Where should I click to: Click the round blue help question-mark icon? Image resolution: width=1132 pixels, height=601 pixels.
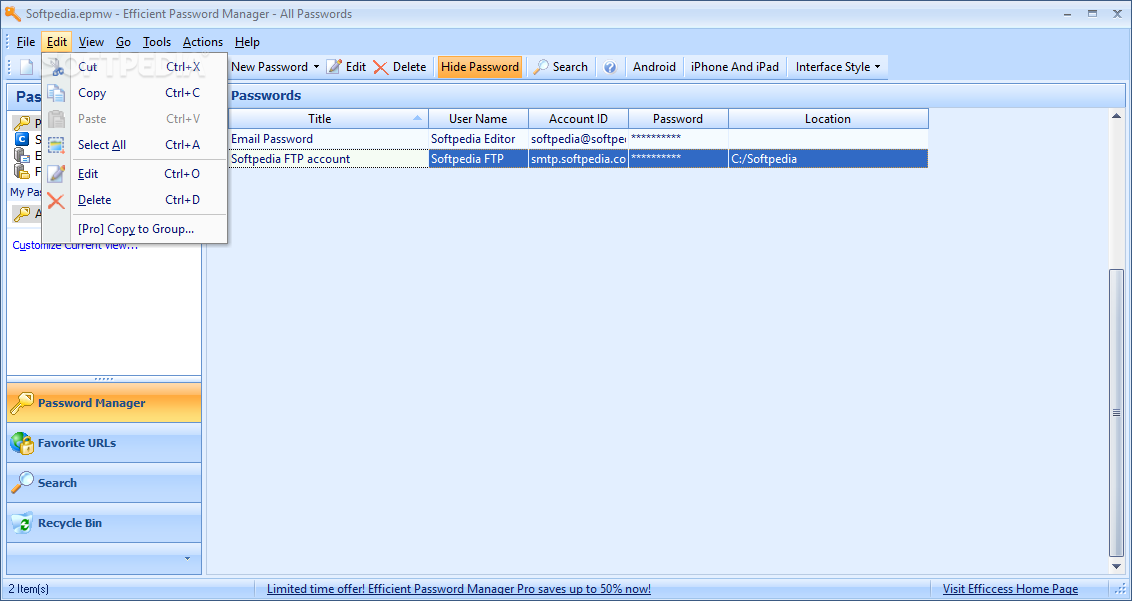click(610, 67)
